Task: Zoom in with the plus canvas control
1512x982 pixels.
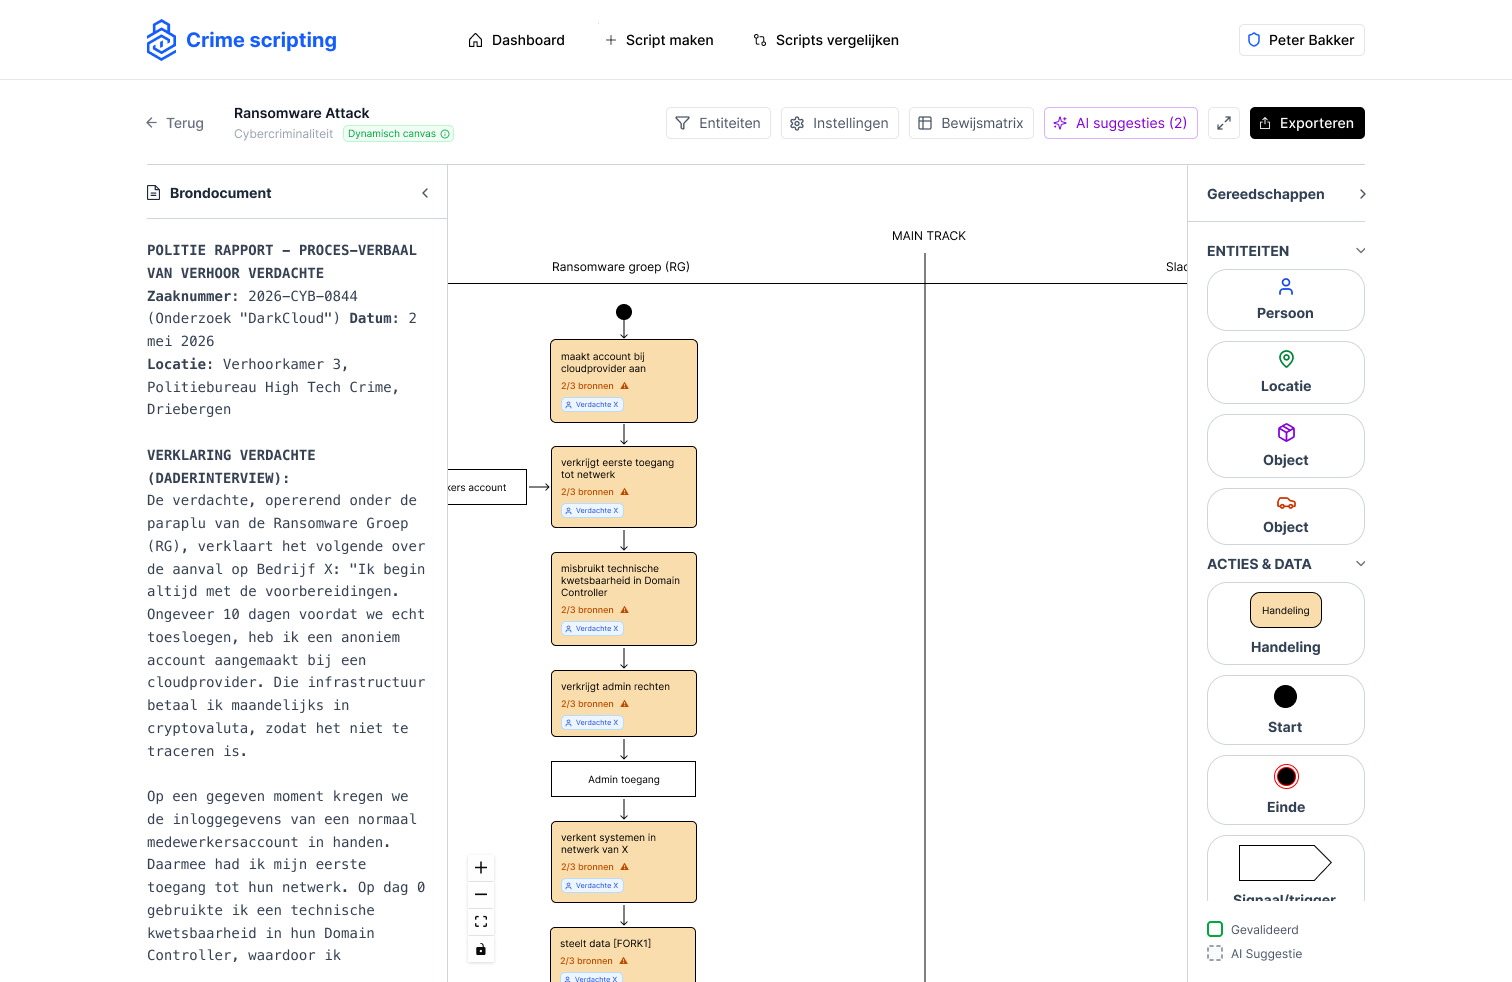Action: click(x=481, y=868)
